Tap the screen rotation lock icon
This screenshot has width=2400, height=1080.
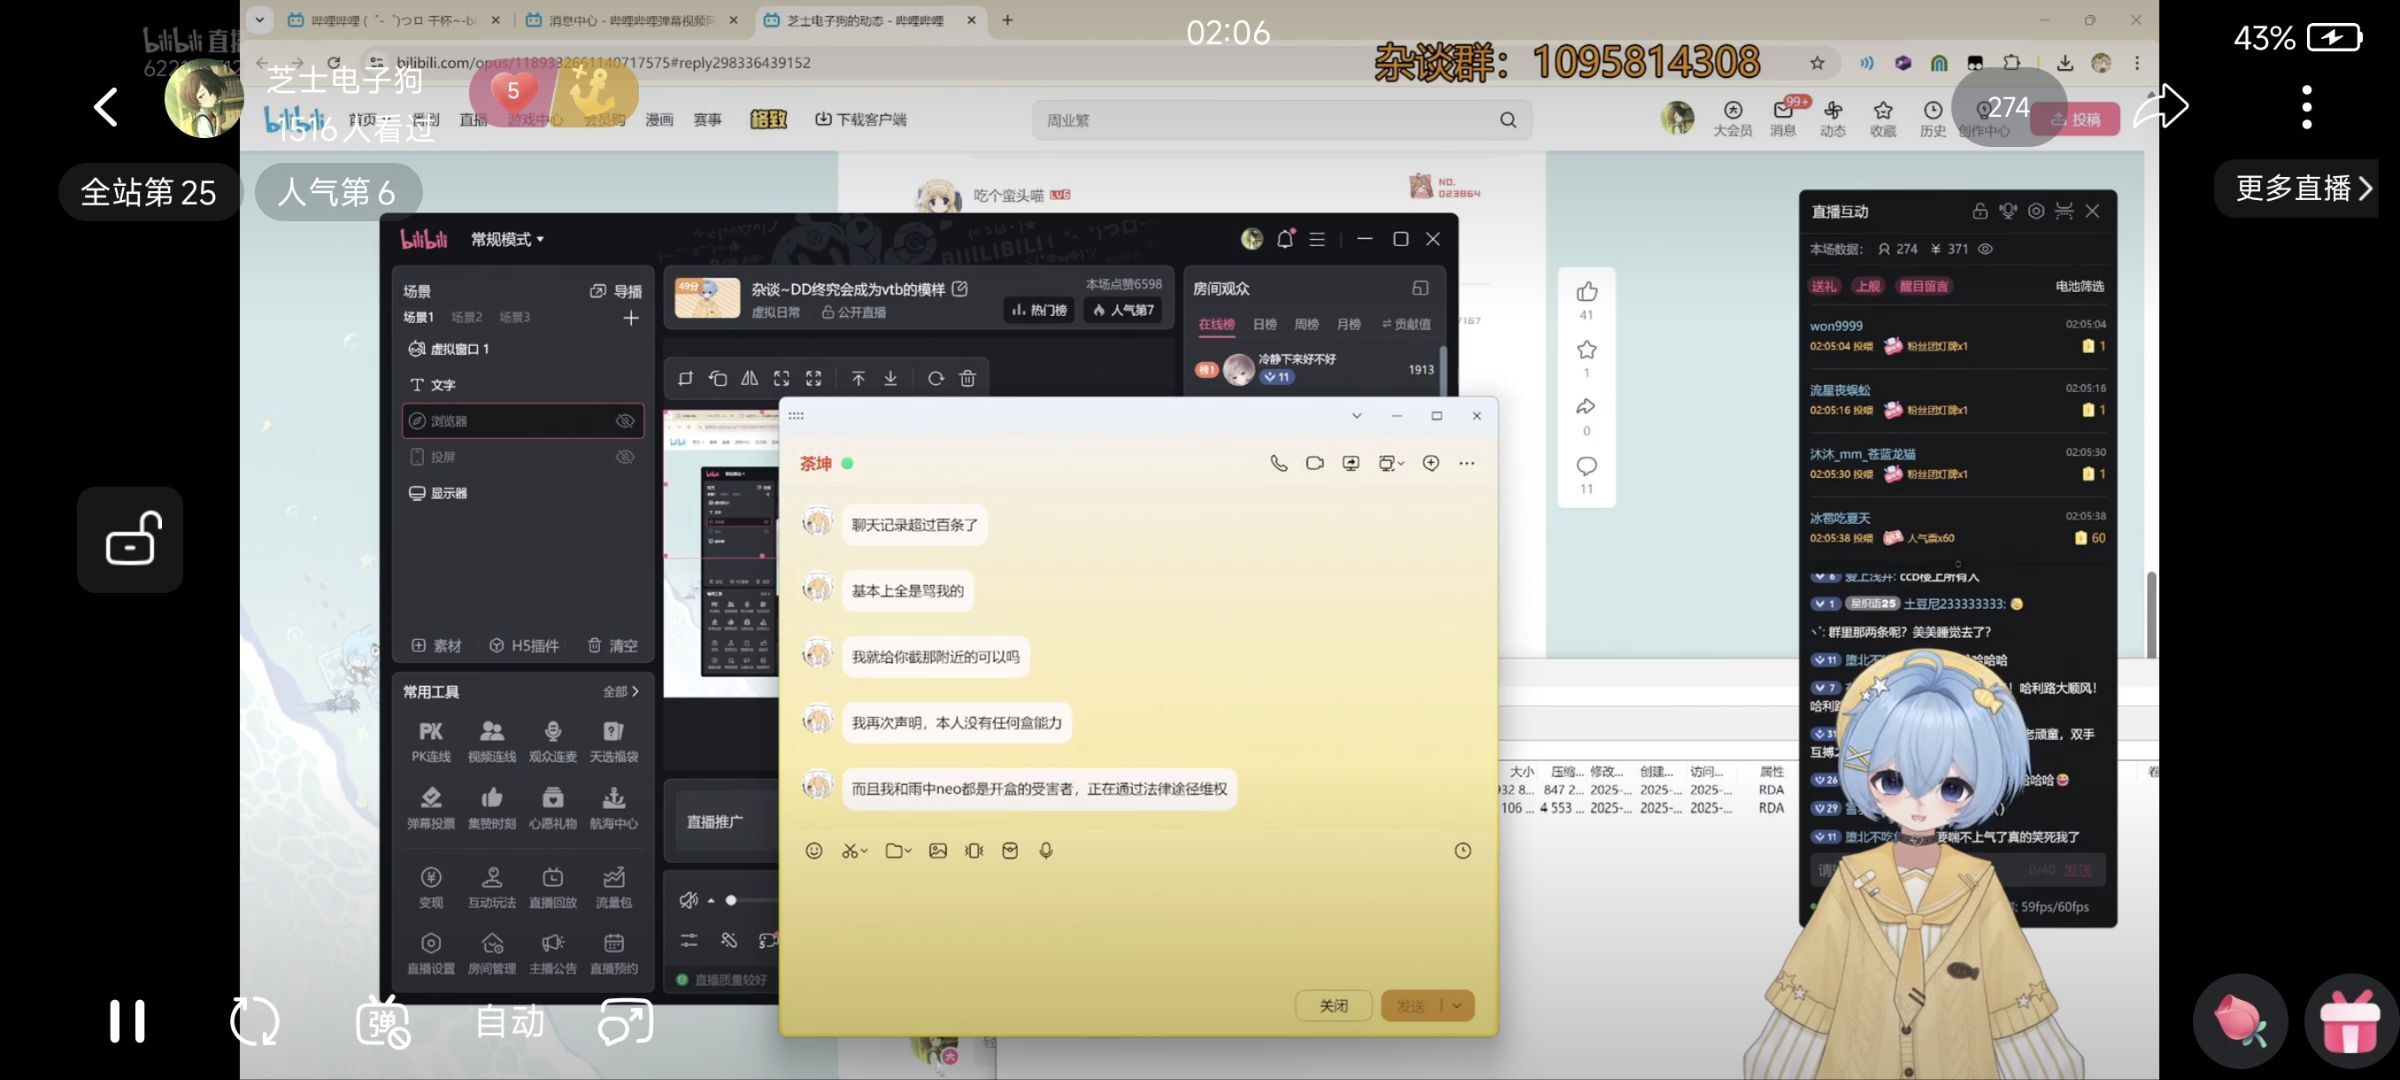[x=131, y=540]
